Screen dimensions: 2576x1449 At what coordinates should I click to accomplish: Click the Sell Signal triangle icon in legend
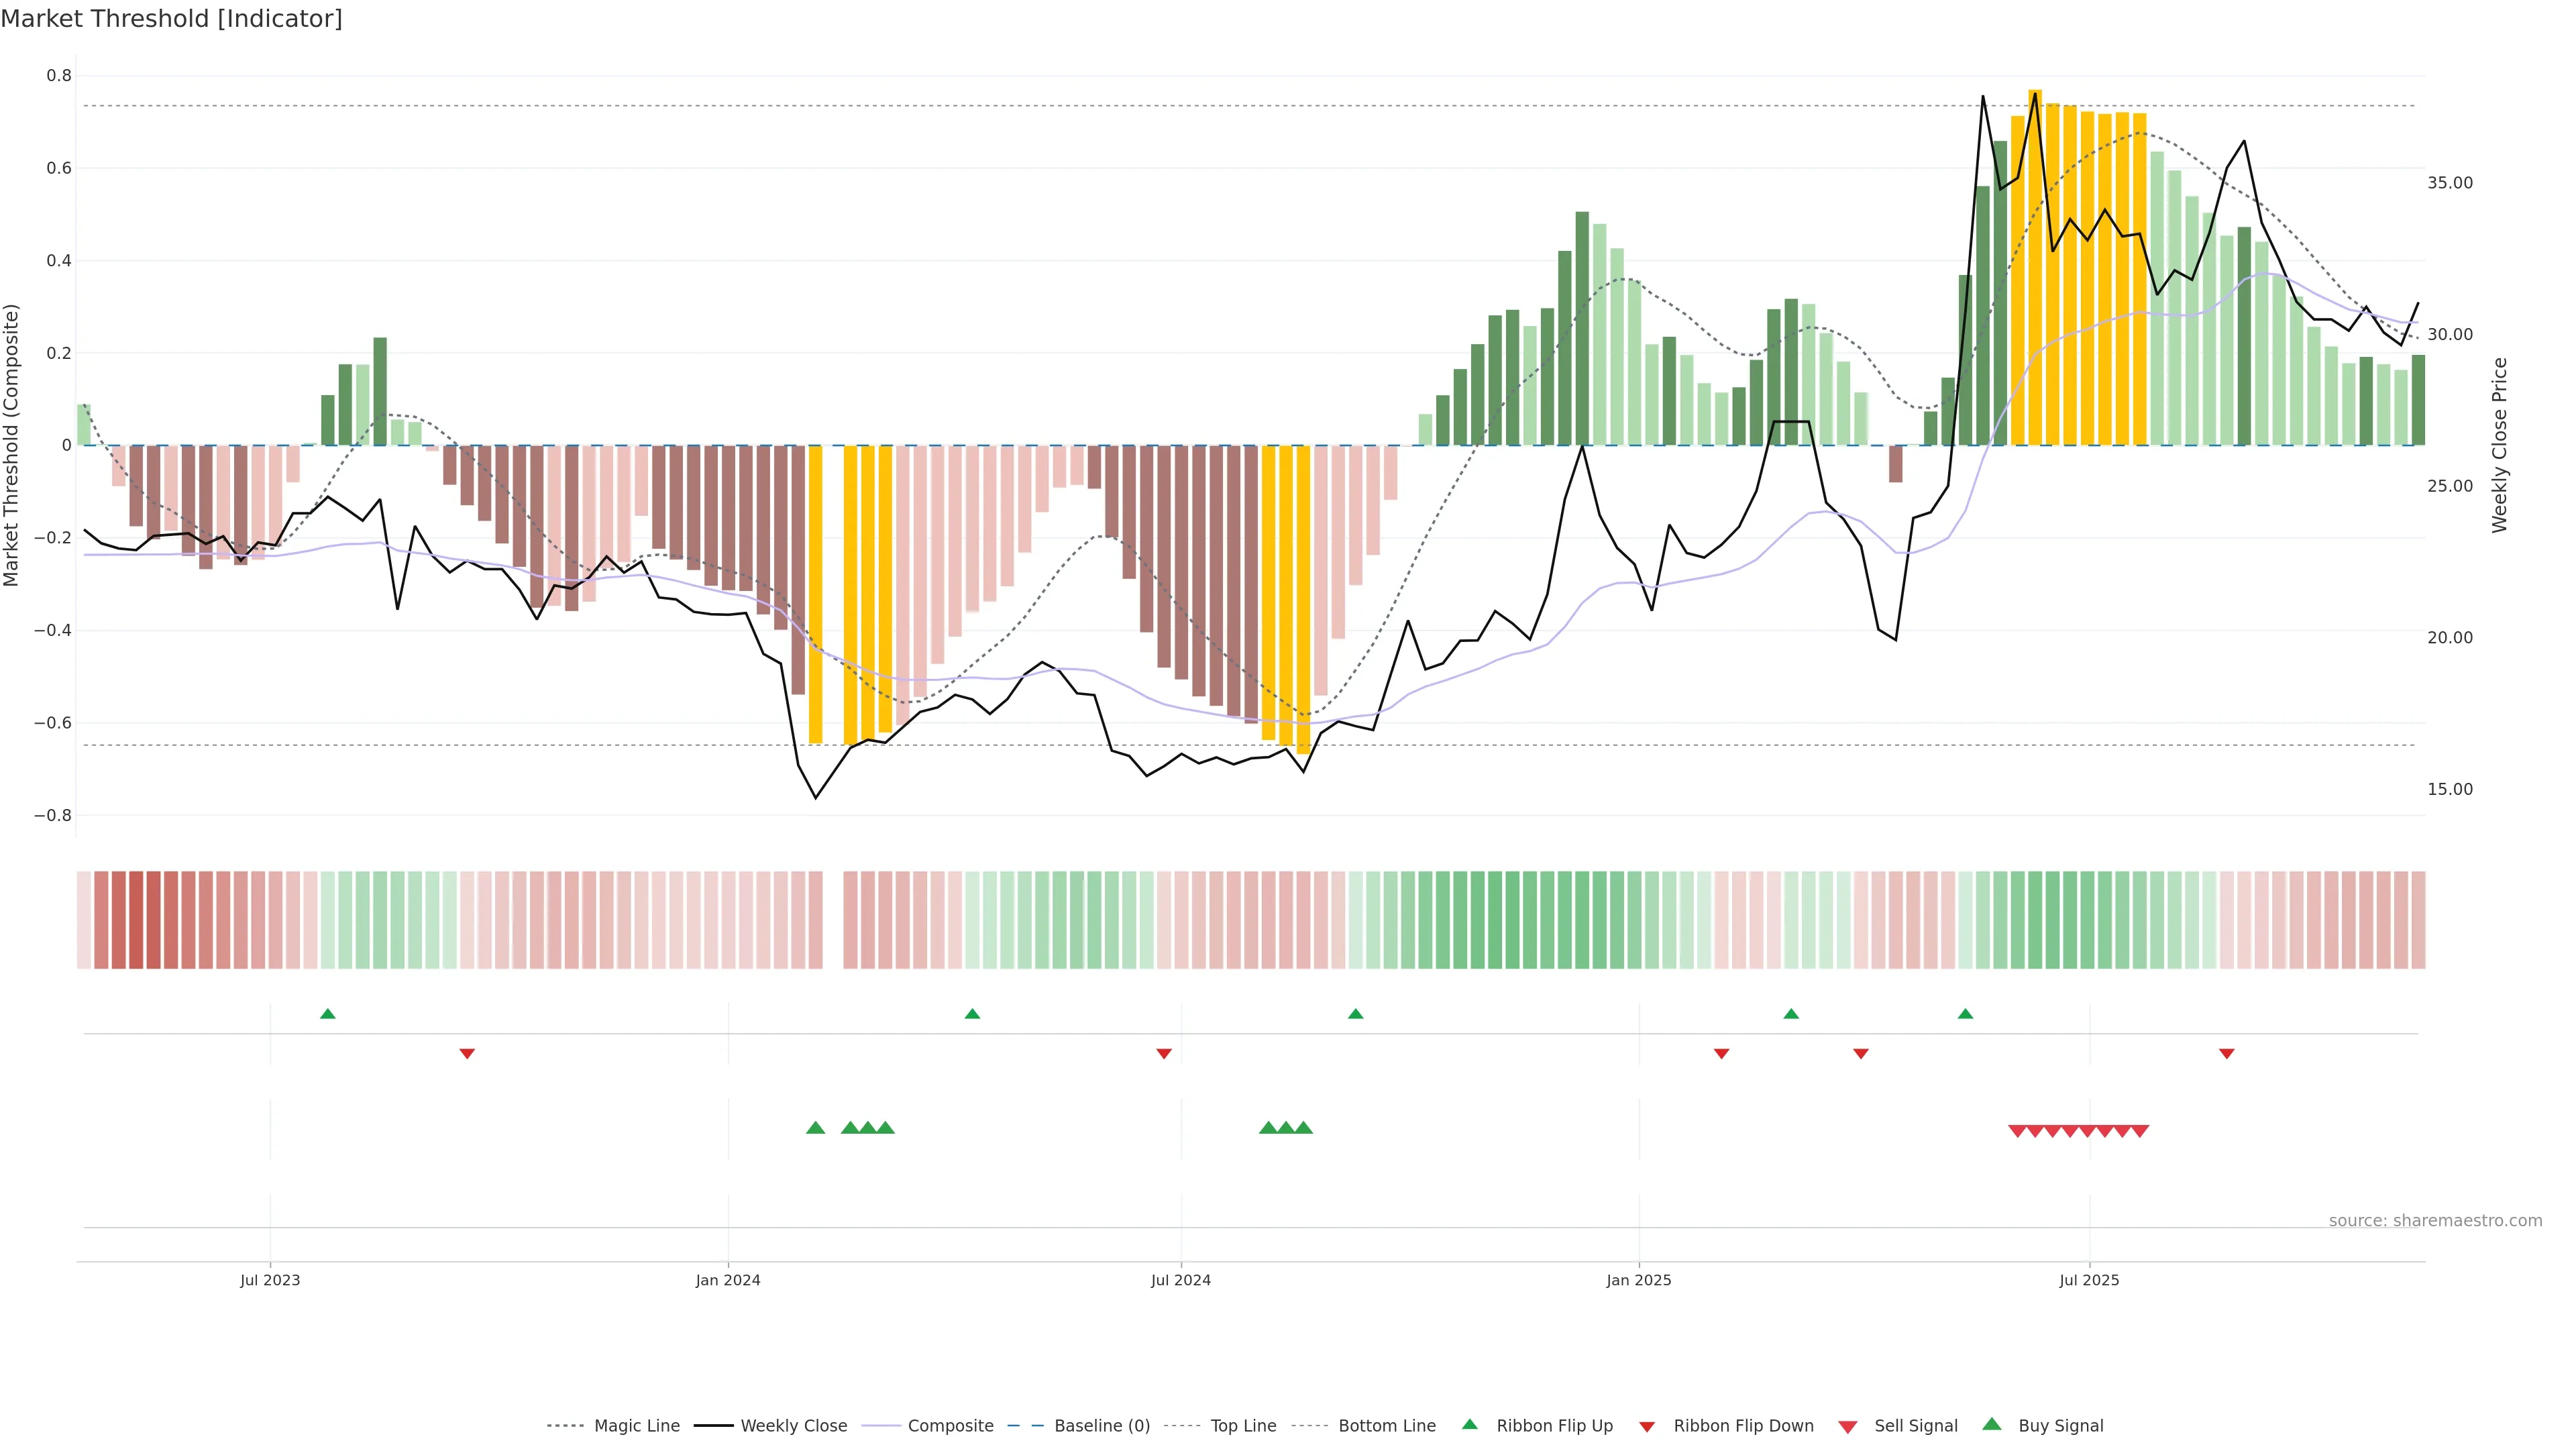pyautogui.click(x=1847, y=1426)
